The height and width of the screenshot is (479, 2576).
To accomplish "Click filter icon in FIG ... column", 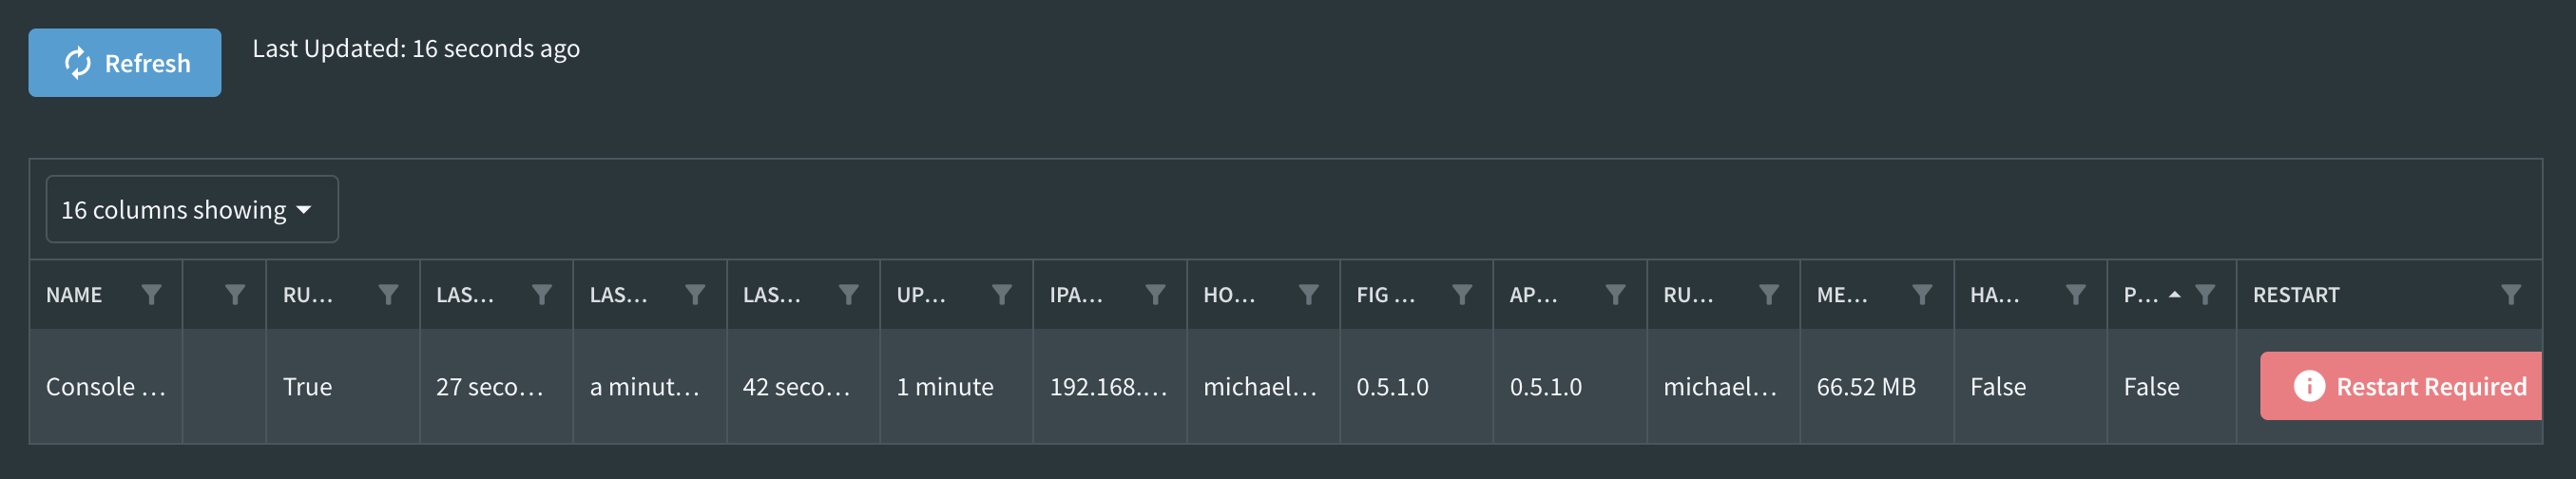I will pyautogui.click(x=1462, y=294).
